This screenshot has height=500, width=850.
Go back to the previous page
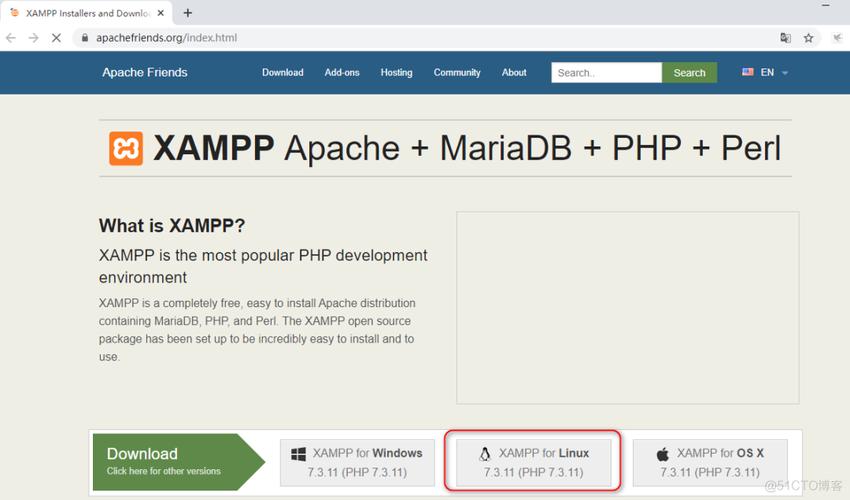click(11, 38)
